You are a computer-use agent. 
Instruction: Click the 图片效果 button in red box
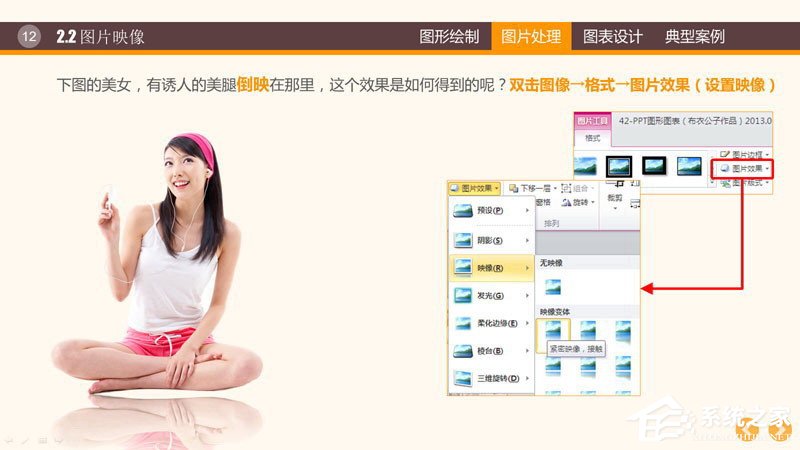coord(744,169)
